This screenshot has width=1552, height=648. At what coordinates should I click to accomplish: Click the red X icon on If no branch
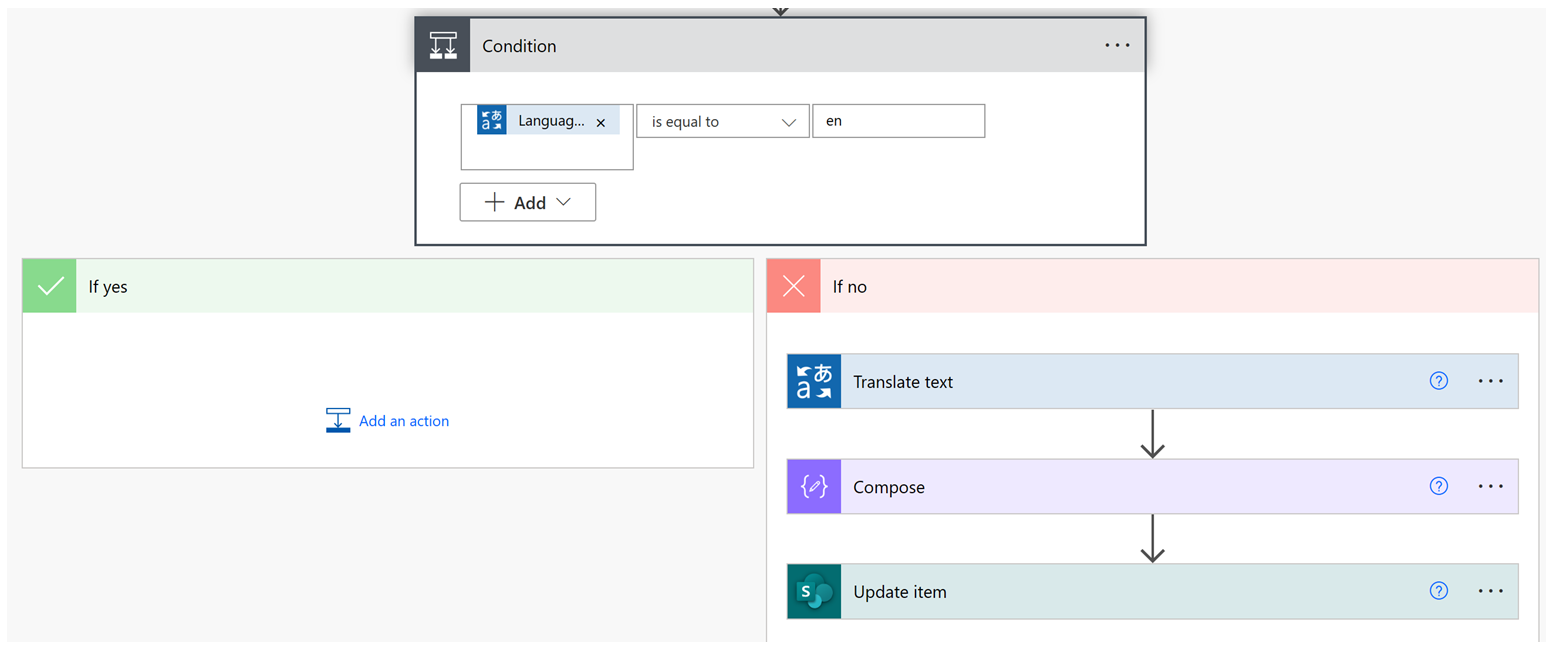click(793, 286)
